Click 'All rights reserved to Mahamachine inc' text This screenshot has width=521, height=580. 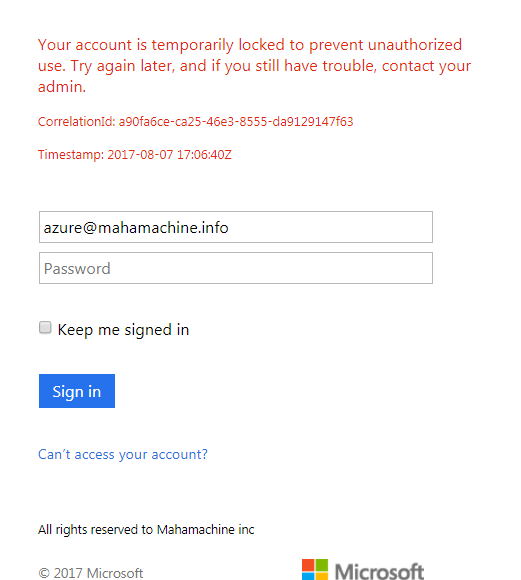(x=146, y=529)
